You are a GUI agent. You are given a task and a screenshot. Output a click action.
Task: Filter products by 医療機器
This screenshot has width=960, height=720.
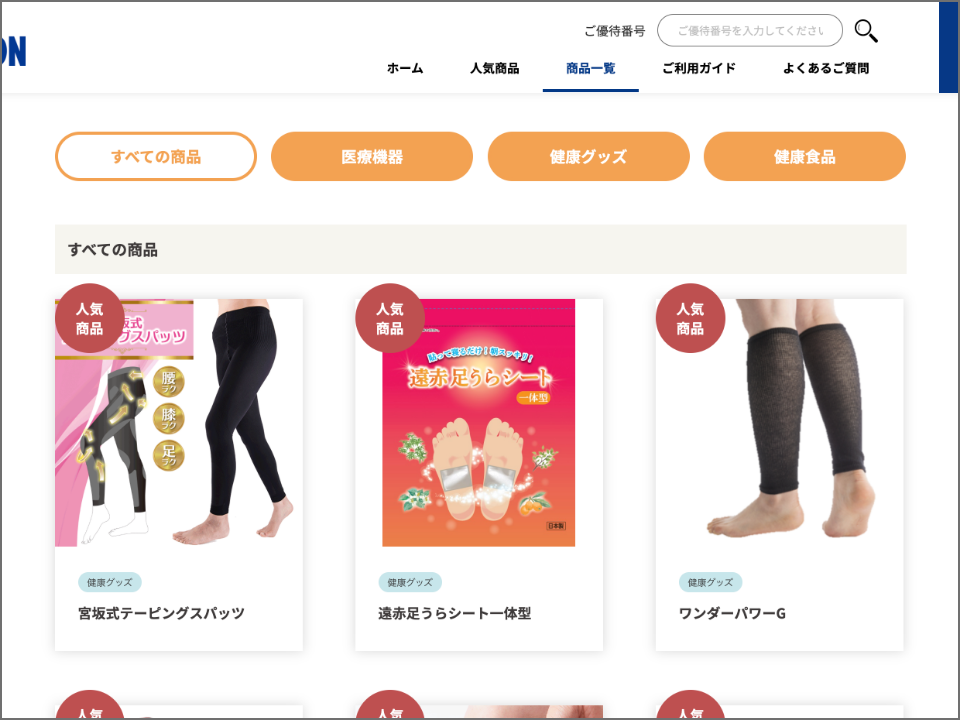point(372,157)
